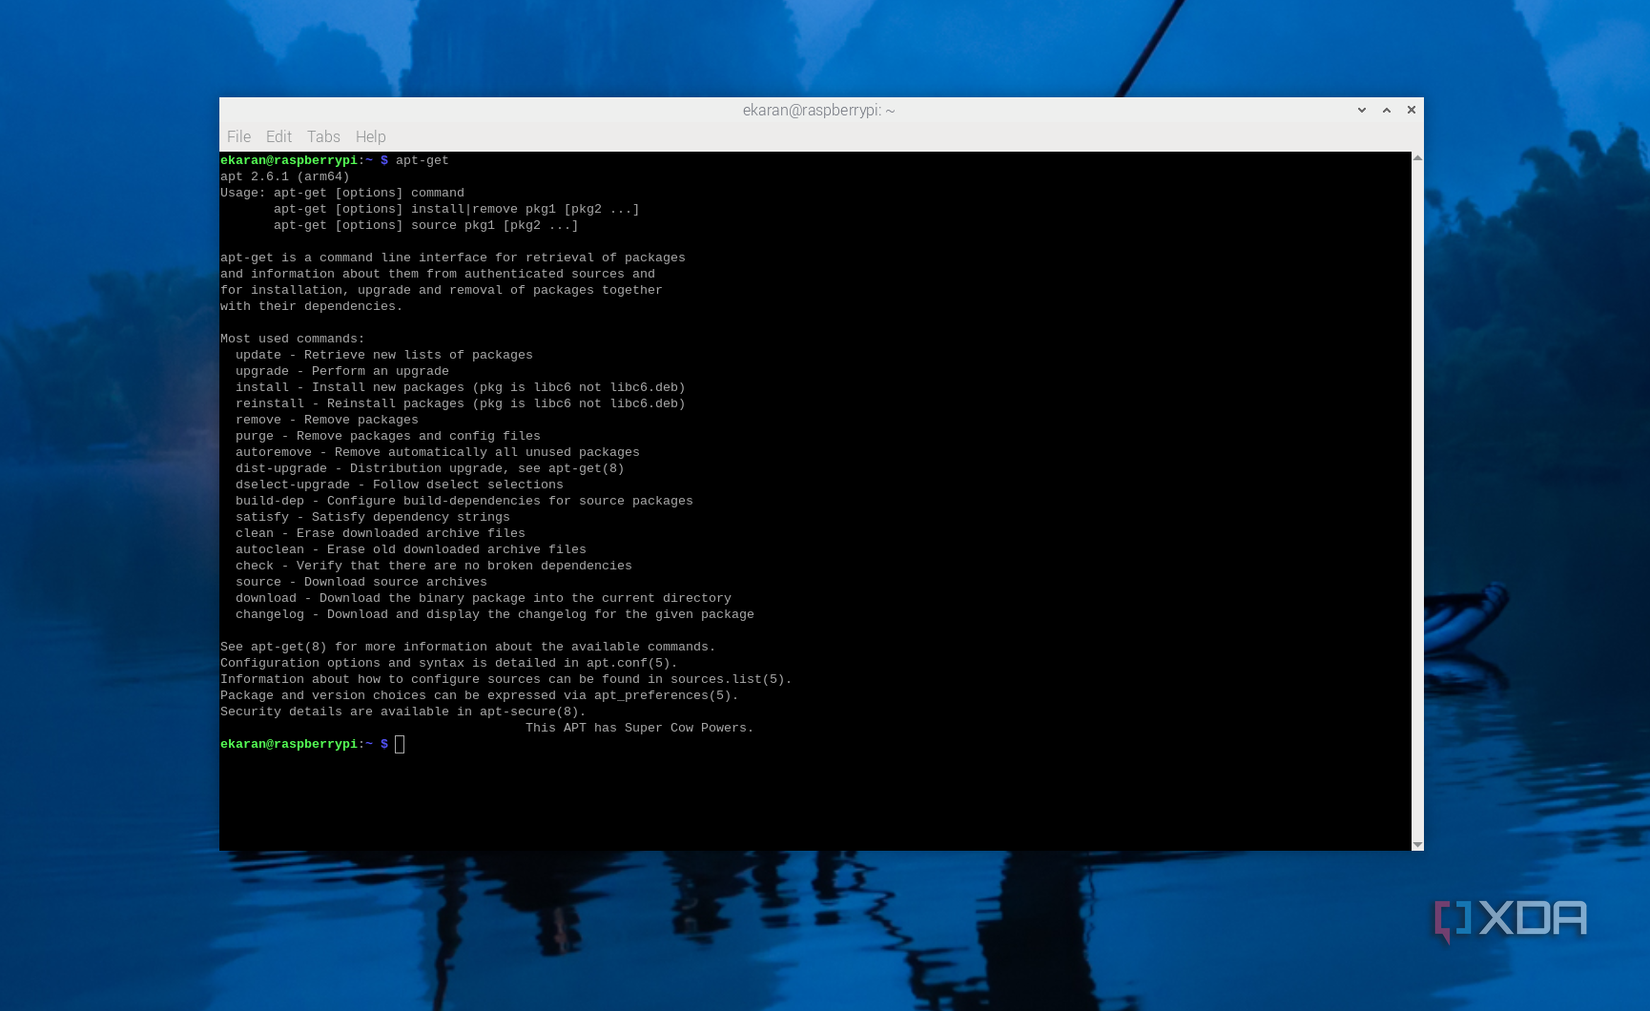This screenshot has width=1650, height=1011.
Task: Click the scrollbar up arrow
Action: pos(1416,157)
